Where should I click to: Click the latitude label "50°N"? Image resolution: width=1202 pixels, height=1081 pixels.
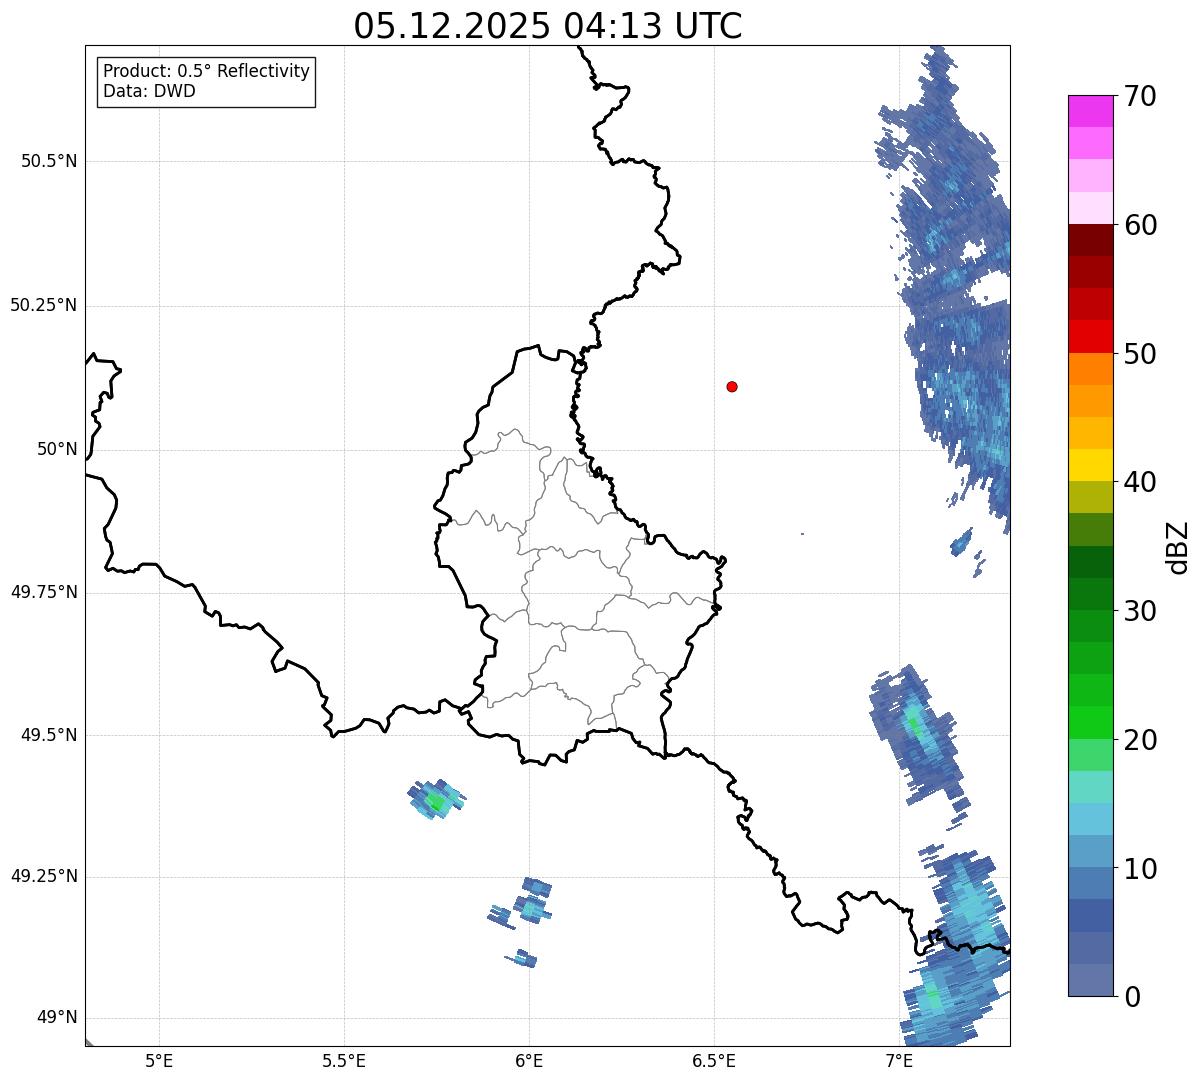click(57, 449)
